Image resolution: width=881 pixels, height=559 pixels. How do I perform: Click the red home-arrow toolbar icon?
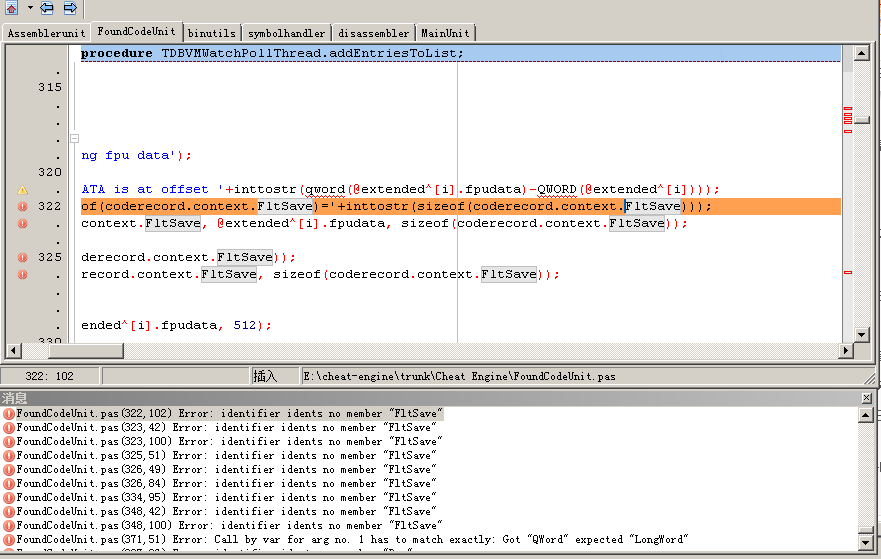coord(11,8)
